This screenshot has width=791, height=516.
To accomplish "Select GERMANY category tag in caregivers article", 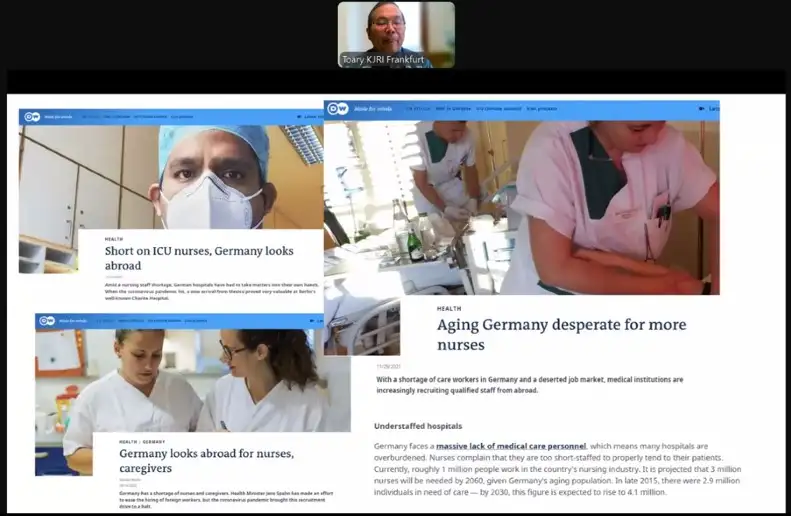I will click(x=154, y=441).
